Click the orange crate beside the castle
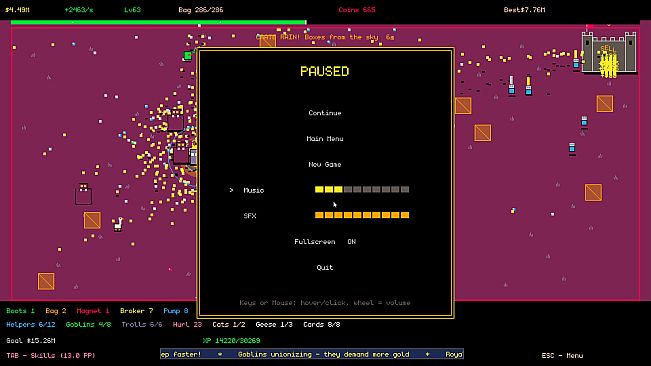 coord(605,104)
